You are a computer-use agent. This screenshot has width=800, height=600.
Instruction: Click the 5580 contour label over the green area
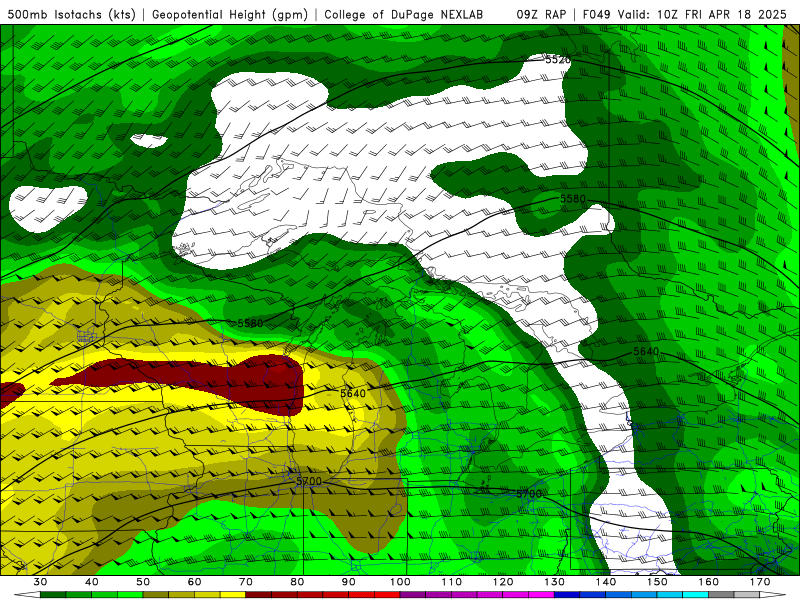pyautogui.click(x=250, y=323)
